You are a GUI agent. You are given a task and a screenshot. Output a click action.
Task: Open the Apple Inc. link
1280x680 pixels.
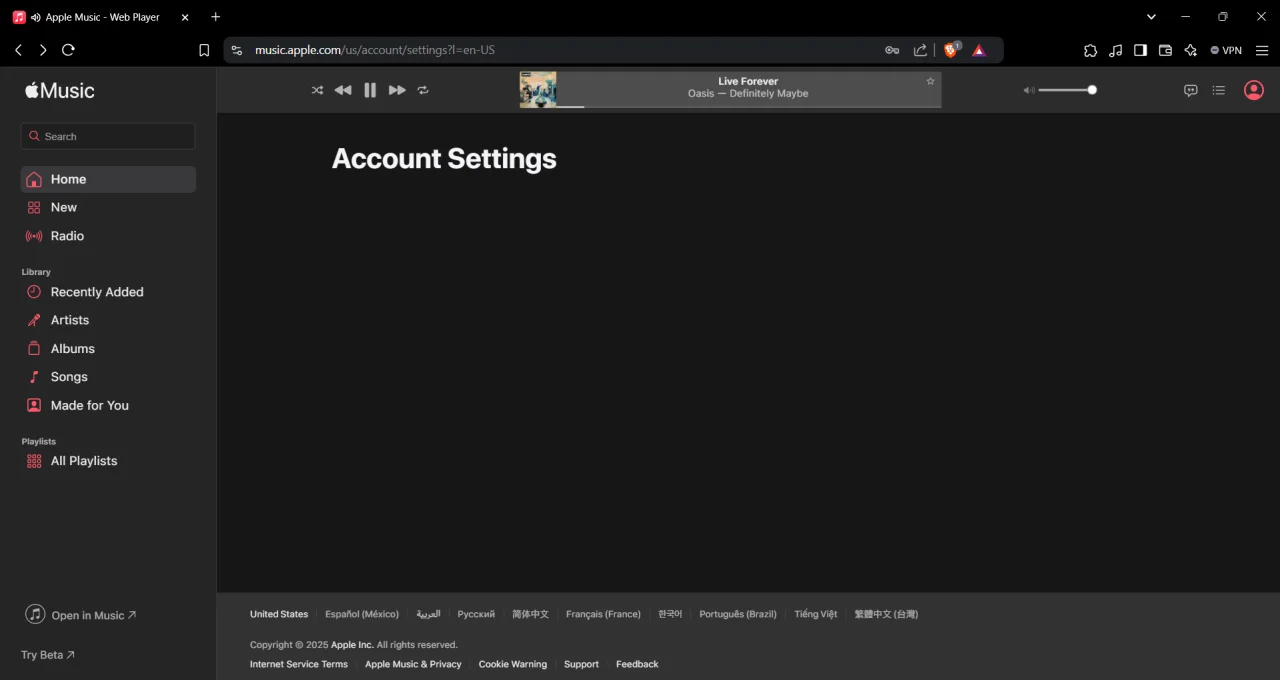[x=352, y=645]
